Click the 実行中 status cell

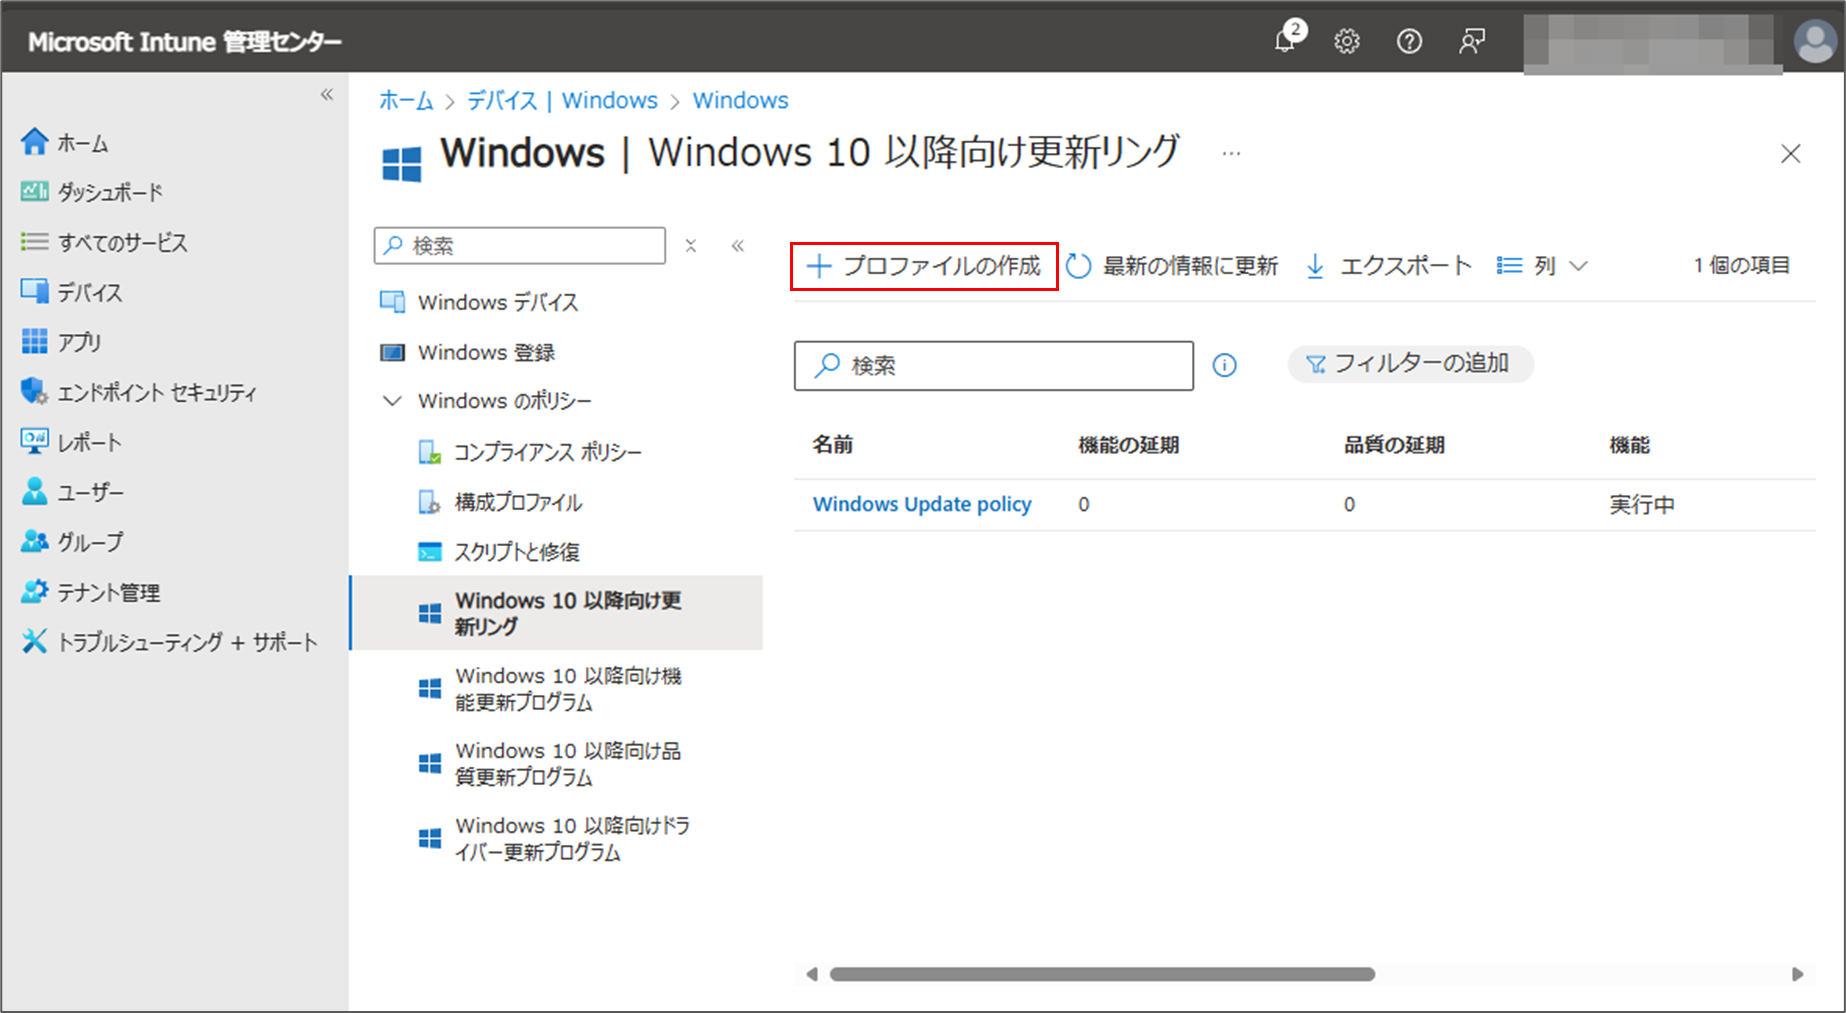(x=1641, y=504)
